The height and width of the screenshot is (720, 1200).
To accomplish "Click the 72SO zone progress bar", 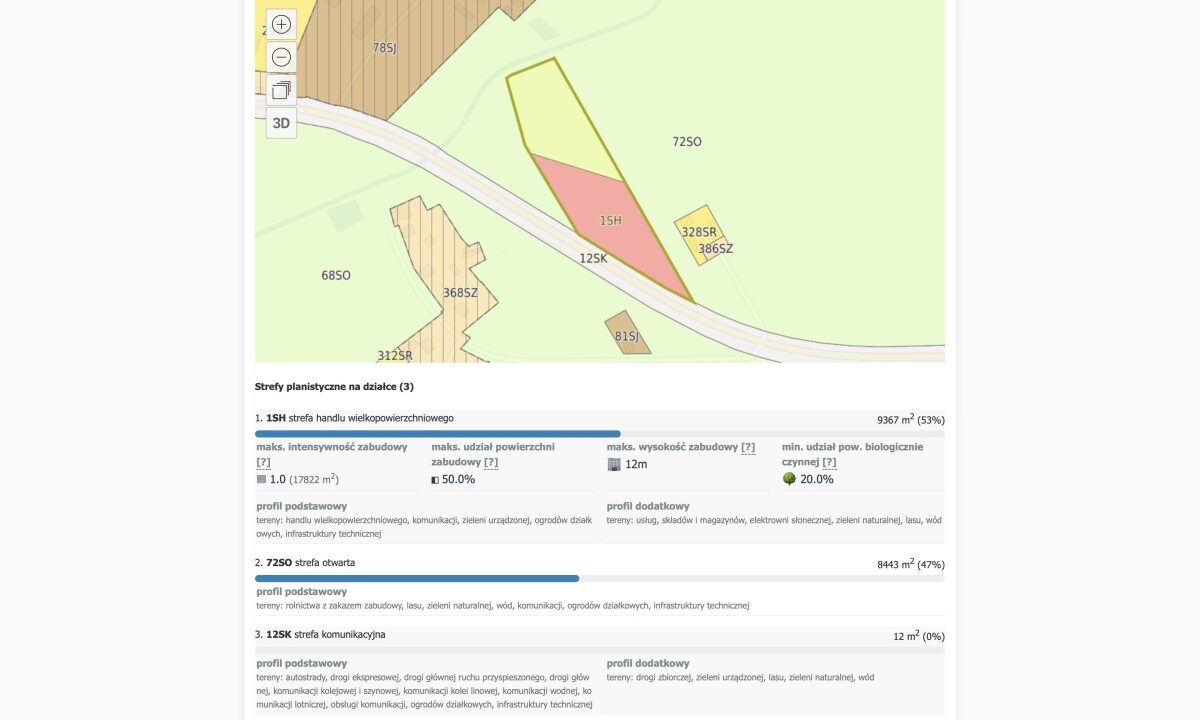I will (x=417, y=579).
